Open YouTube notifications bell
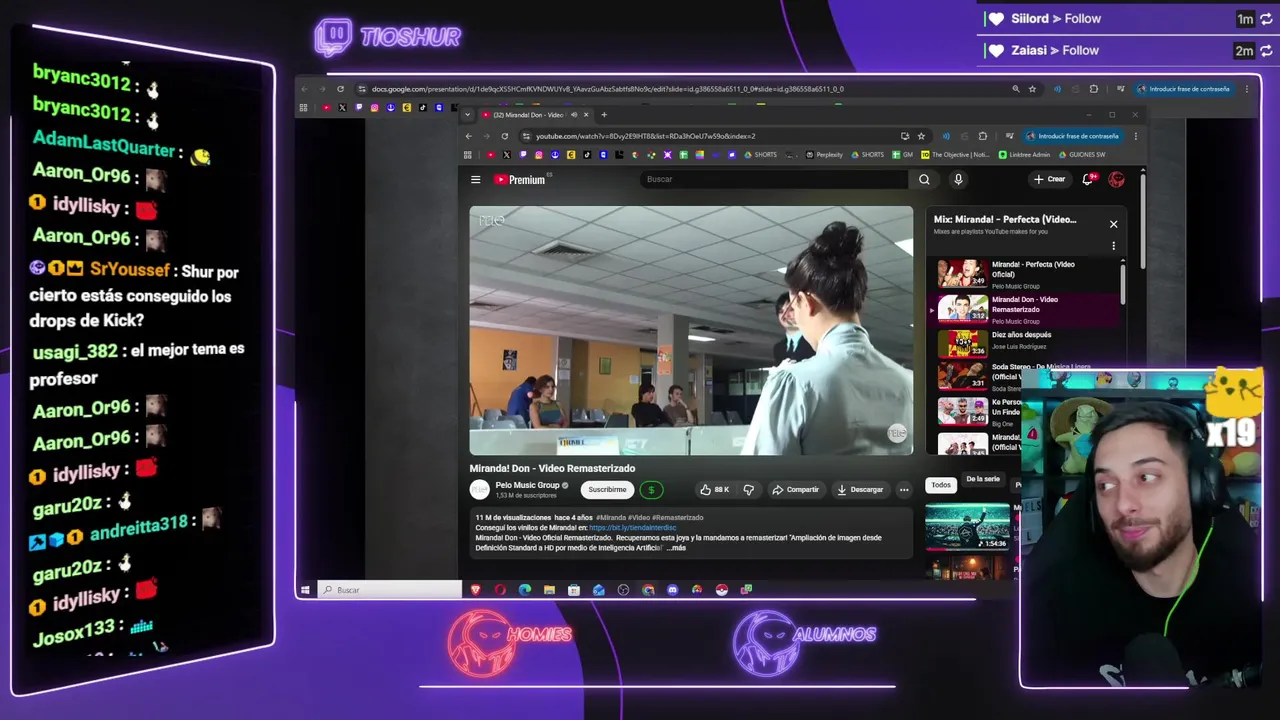Screen dimensions: 1280x720 tap(1088, 180)
